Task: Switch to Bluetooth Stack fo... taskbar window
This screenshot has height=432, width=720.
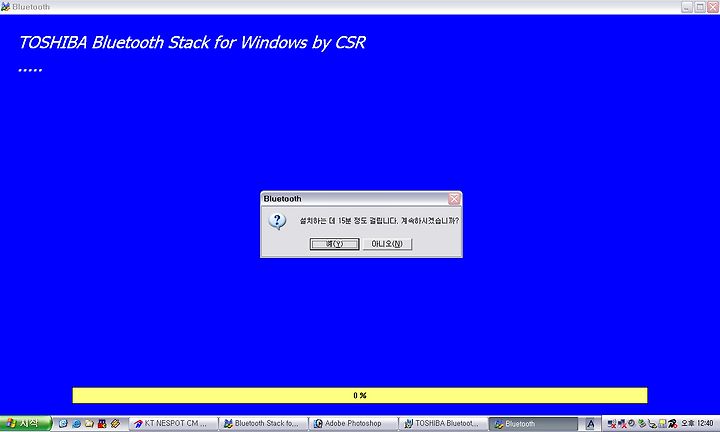Action: (263, 424)
